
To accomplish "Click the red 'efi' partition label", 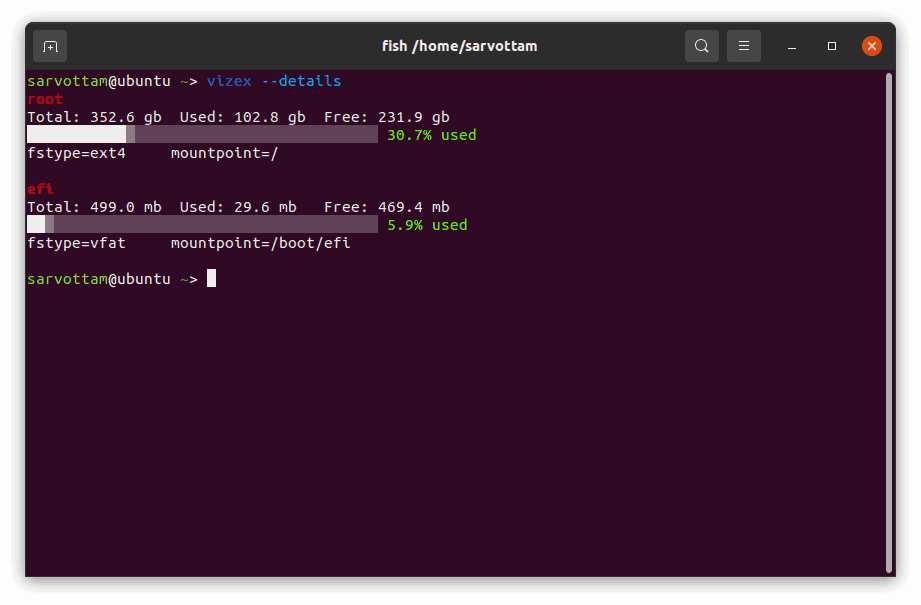I will [41, 189].
